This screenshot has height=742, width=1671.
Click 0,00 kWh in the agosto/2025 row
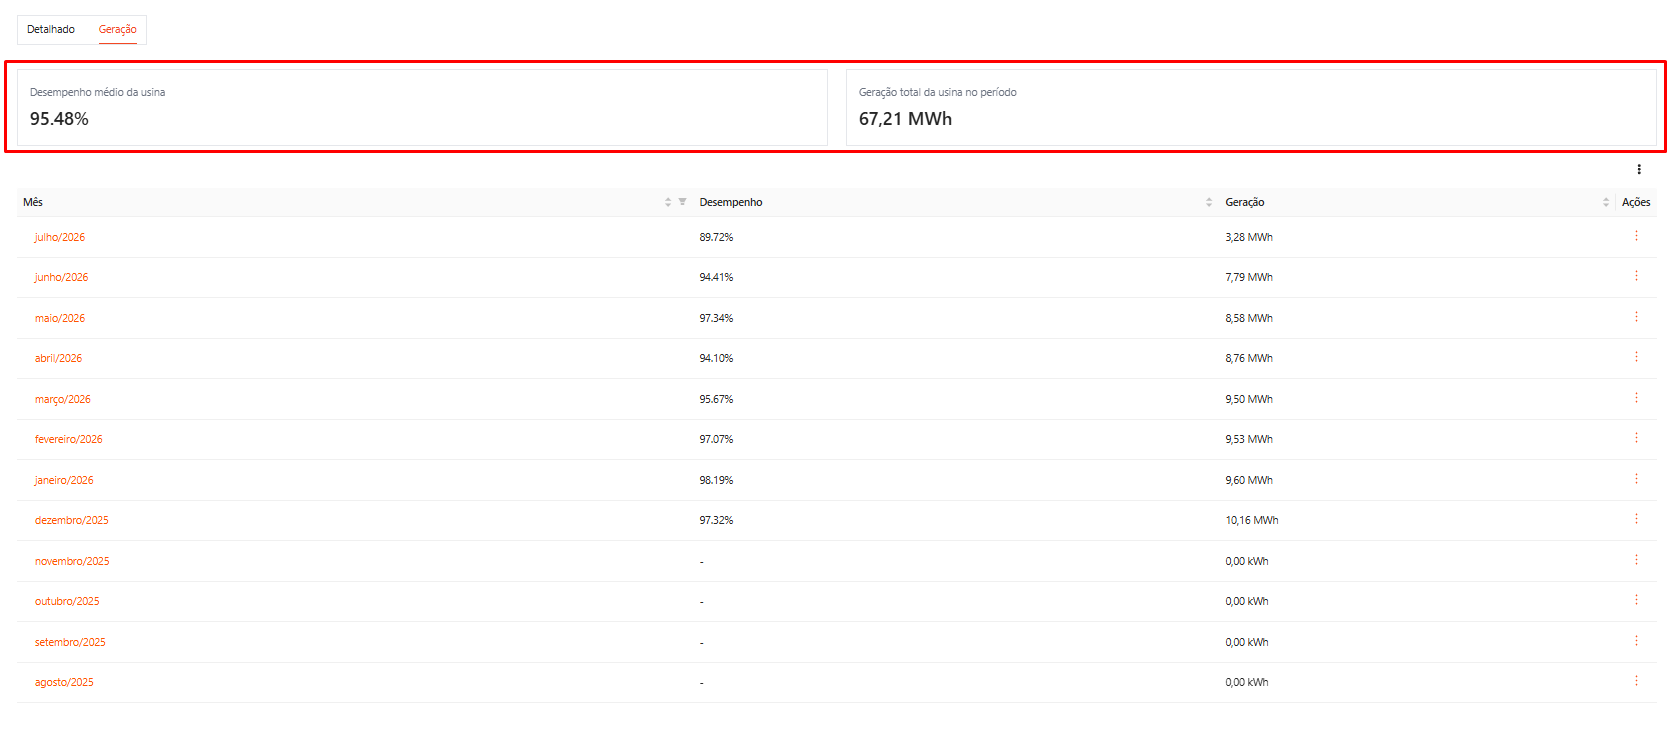(1247, 683)
